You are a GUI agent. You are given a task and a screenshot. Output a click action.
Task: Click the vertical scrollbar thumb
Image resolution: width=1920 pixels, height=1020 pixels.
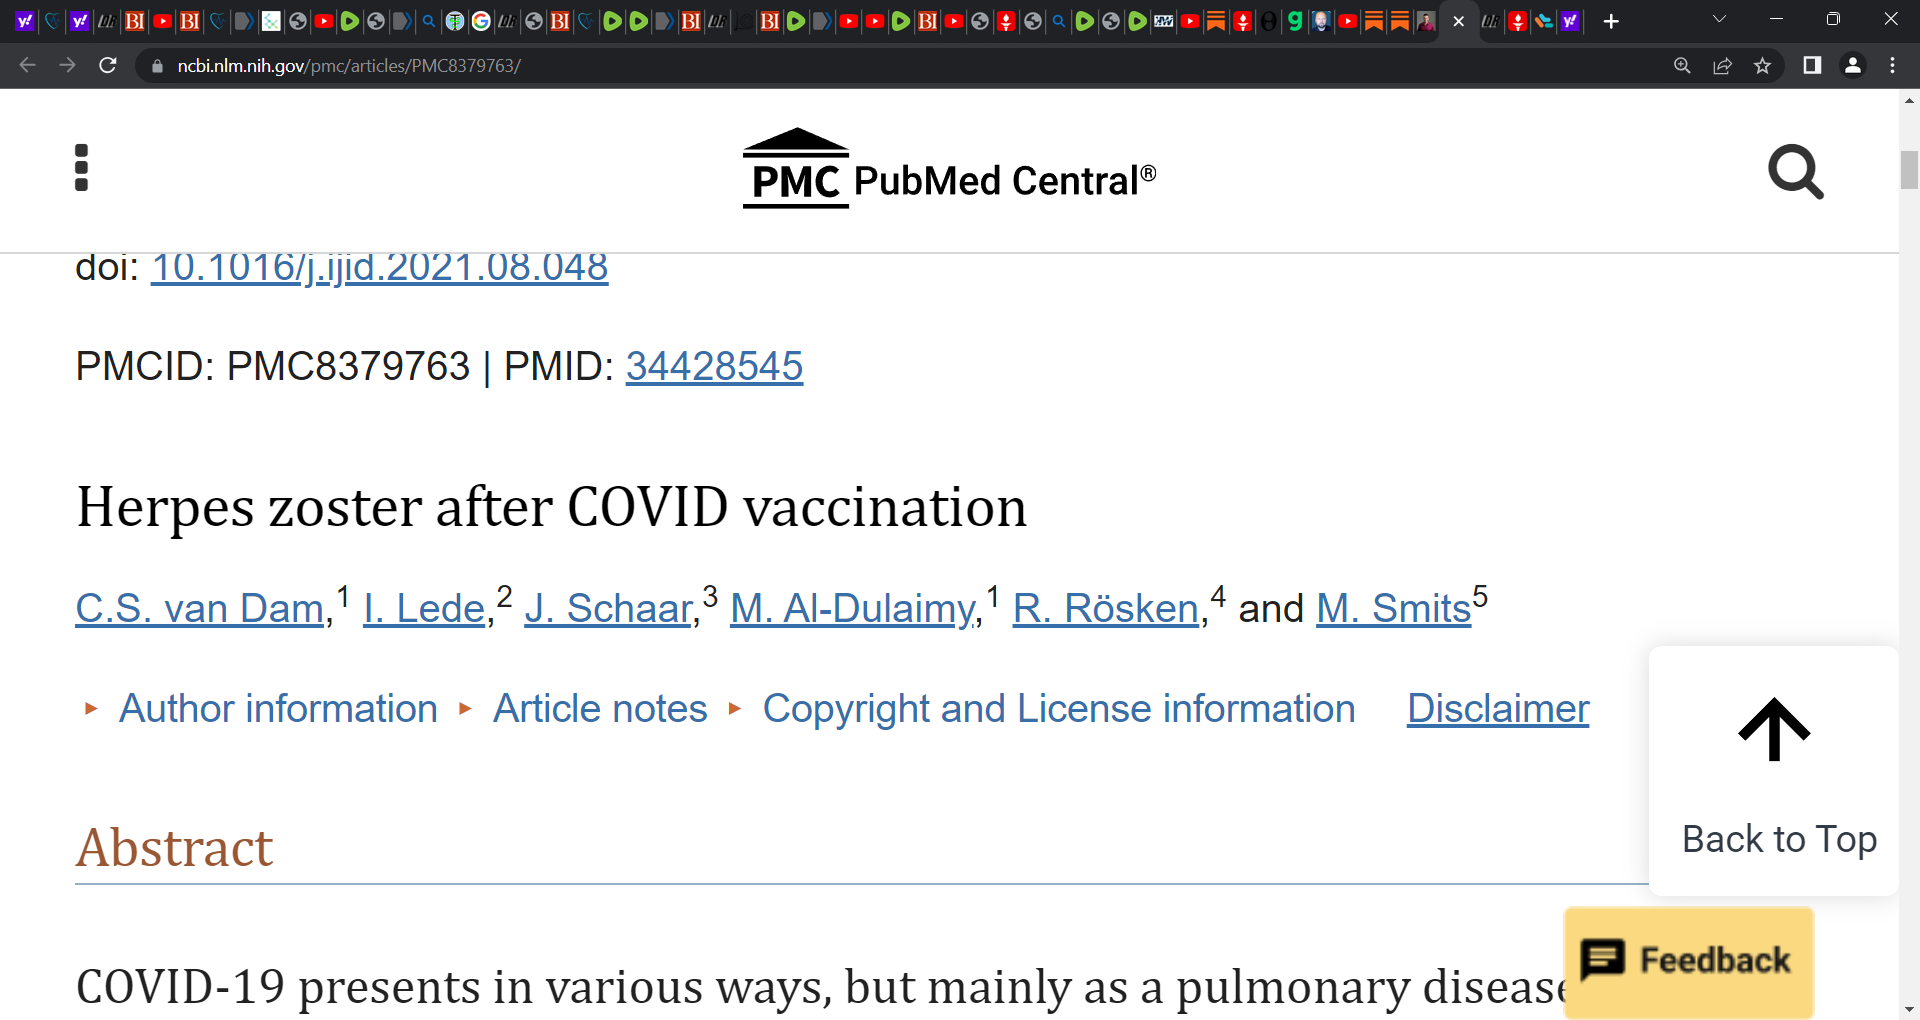pos(1909,170)
